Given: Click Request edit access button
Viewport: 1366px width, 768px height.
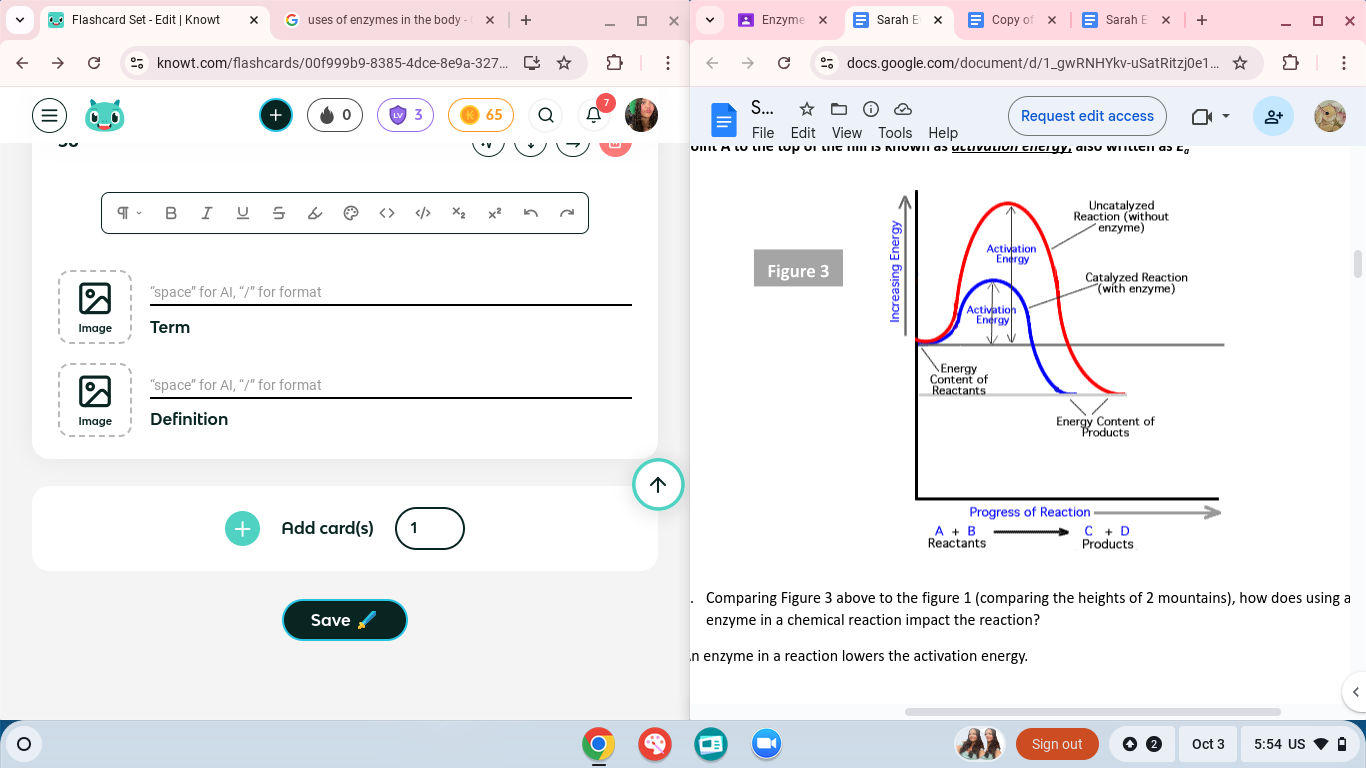Looking at the screenshot, I should [1087, 116].
